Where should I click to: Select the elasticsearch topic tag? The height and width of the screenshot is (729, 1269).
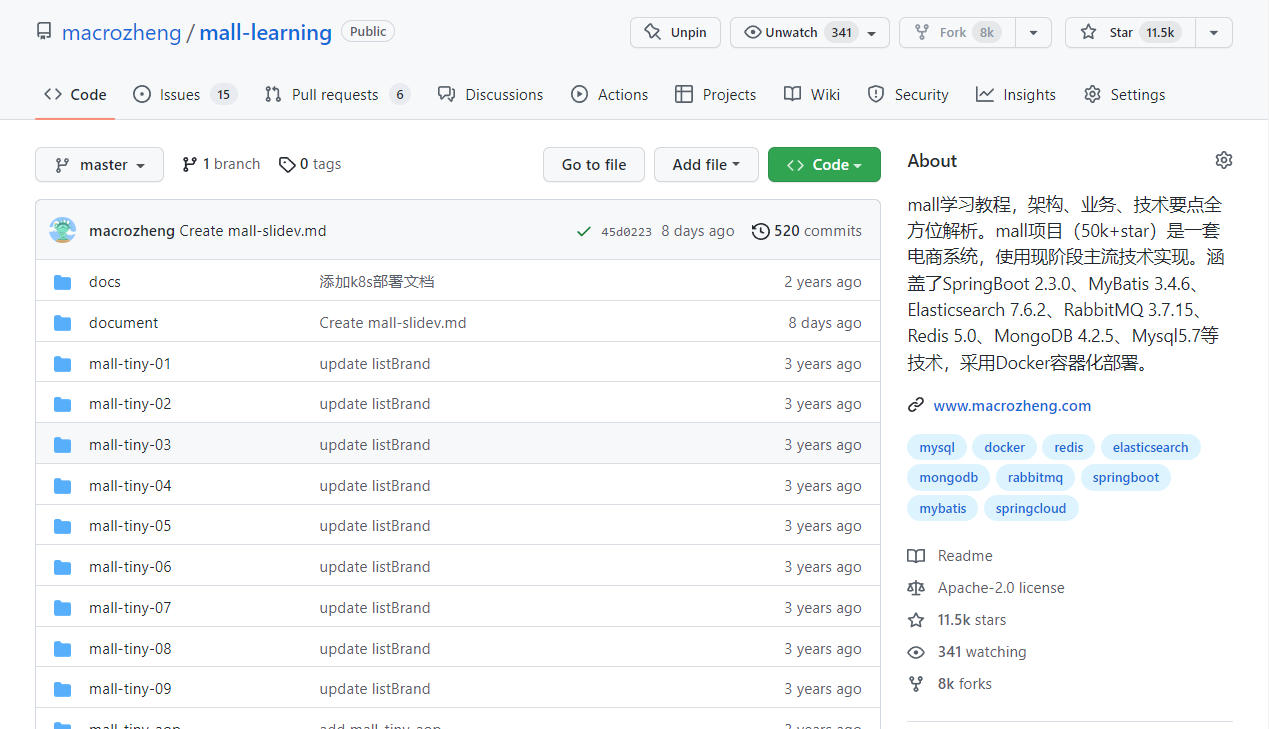point(1150,447)
